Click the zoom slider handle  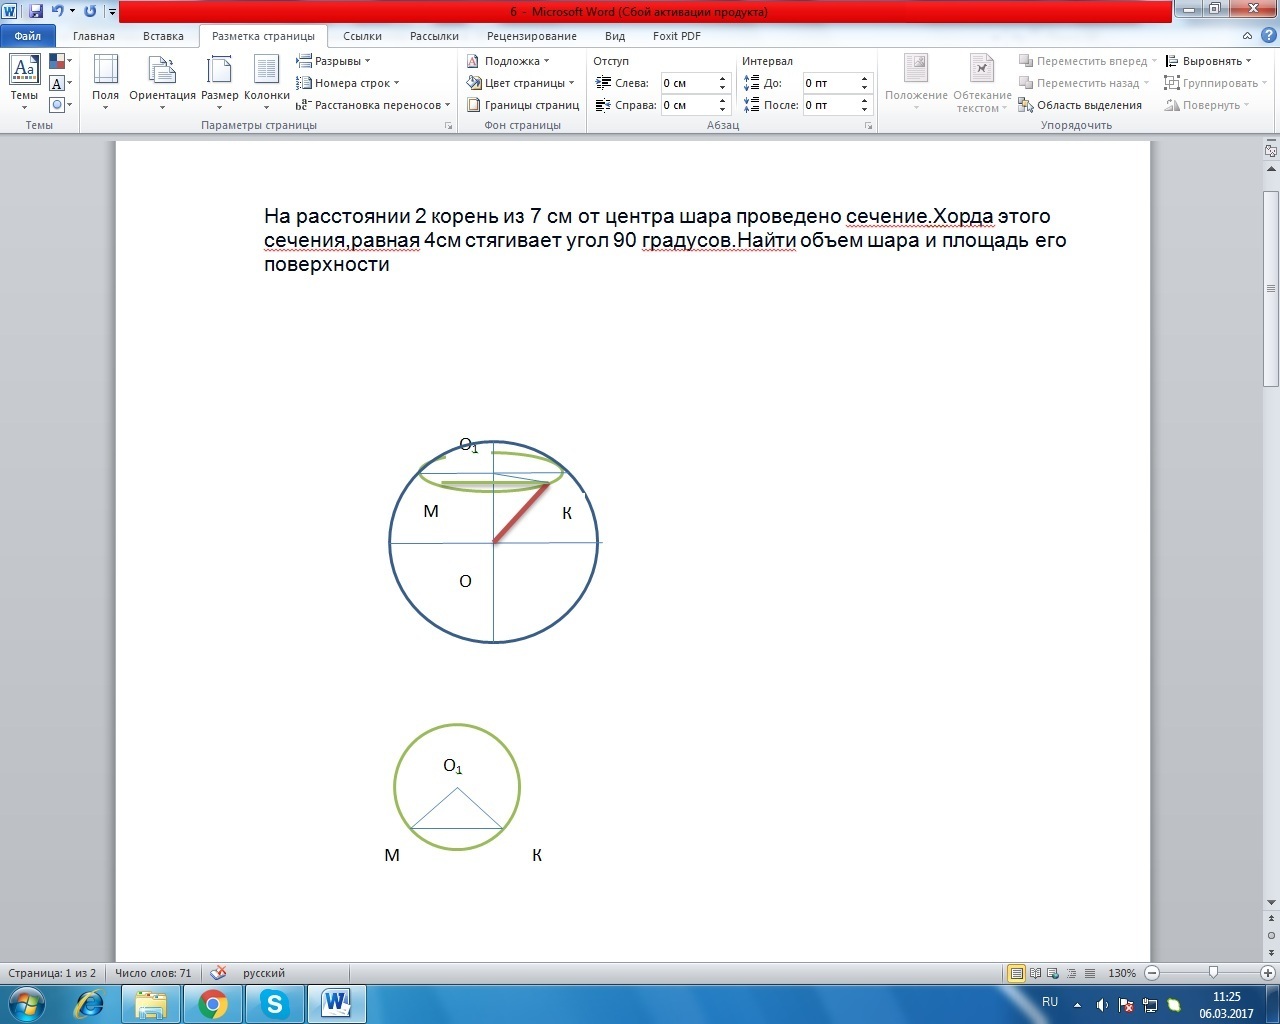[1213, 973]
